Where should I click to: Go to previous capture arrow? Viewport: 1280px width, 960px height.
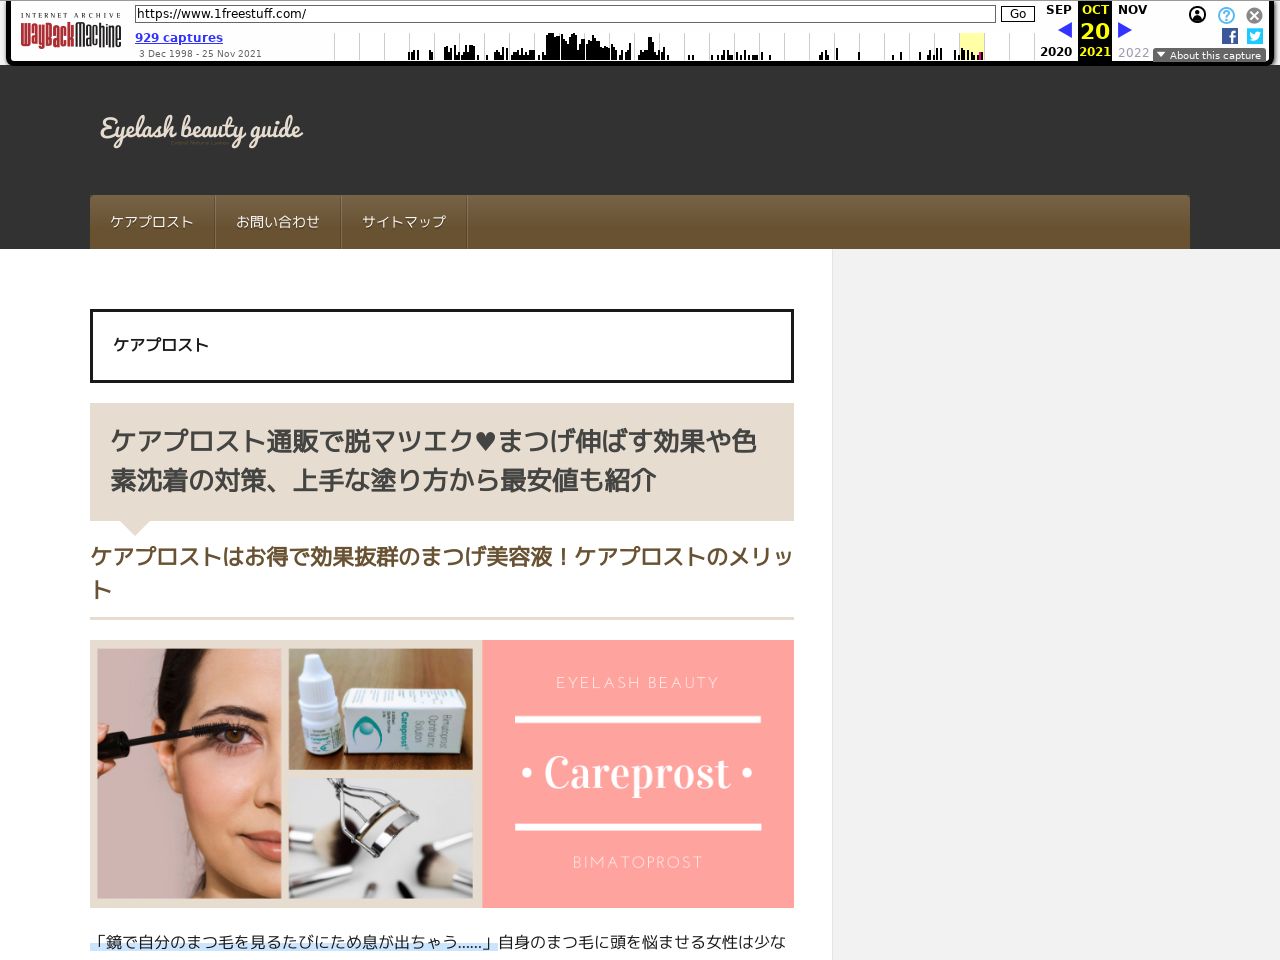click(x=1064, y=30)
